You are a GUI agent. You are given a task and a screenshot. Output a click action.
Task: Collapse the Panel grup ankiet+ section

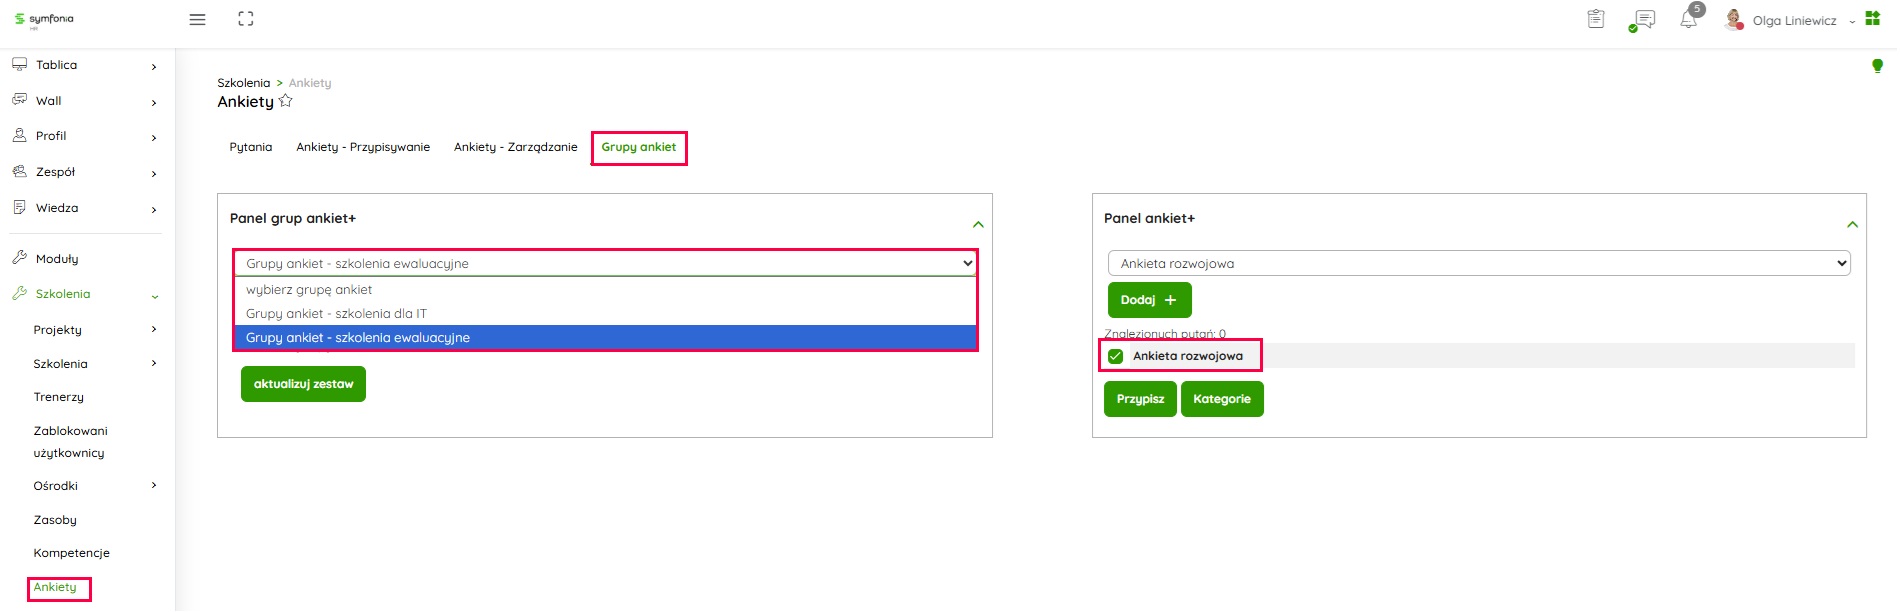coord(978,224)
